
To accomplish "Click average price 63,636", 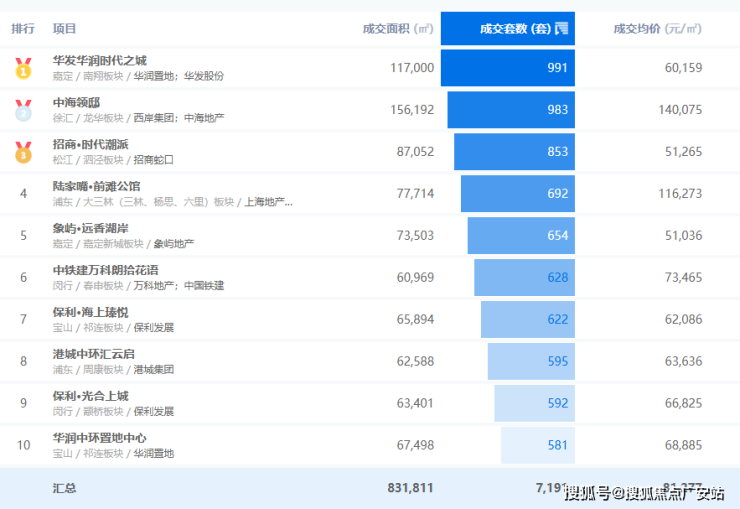I will 683,362.
